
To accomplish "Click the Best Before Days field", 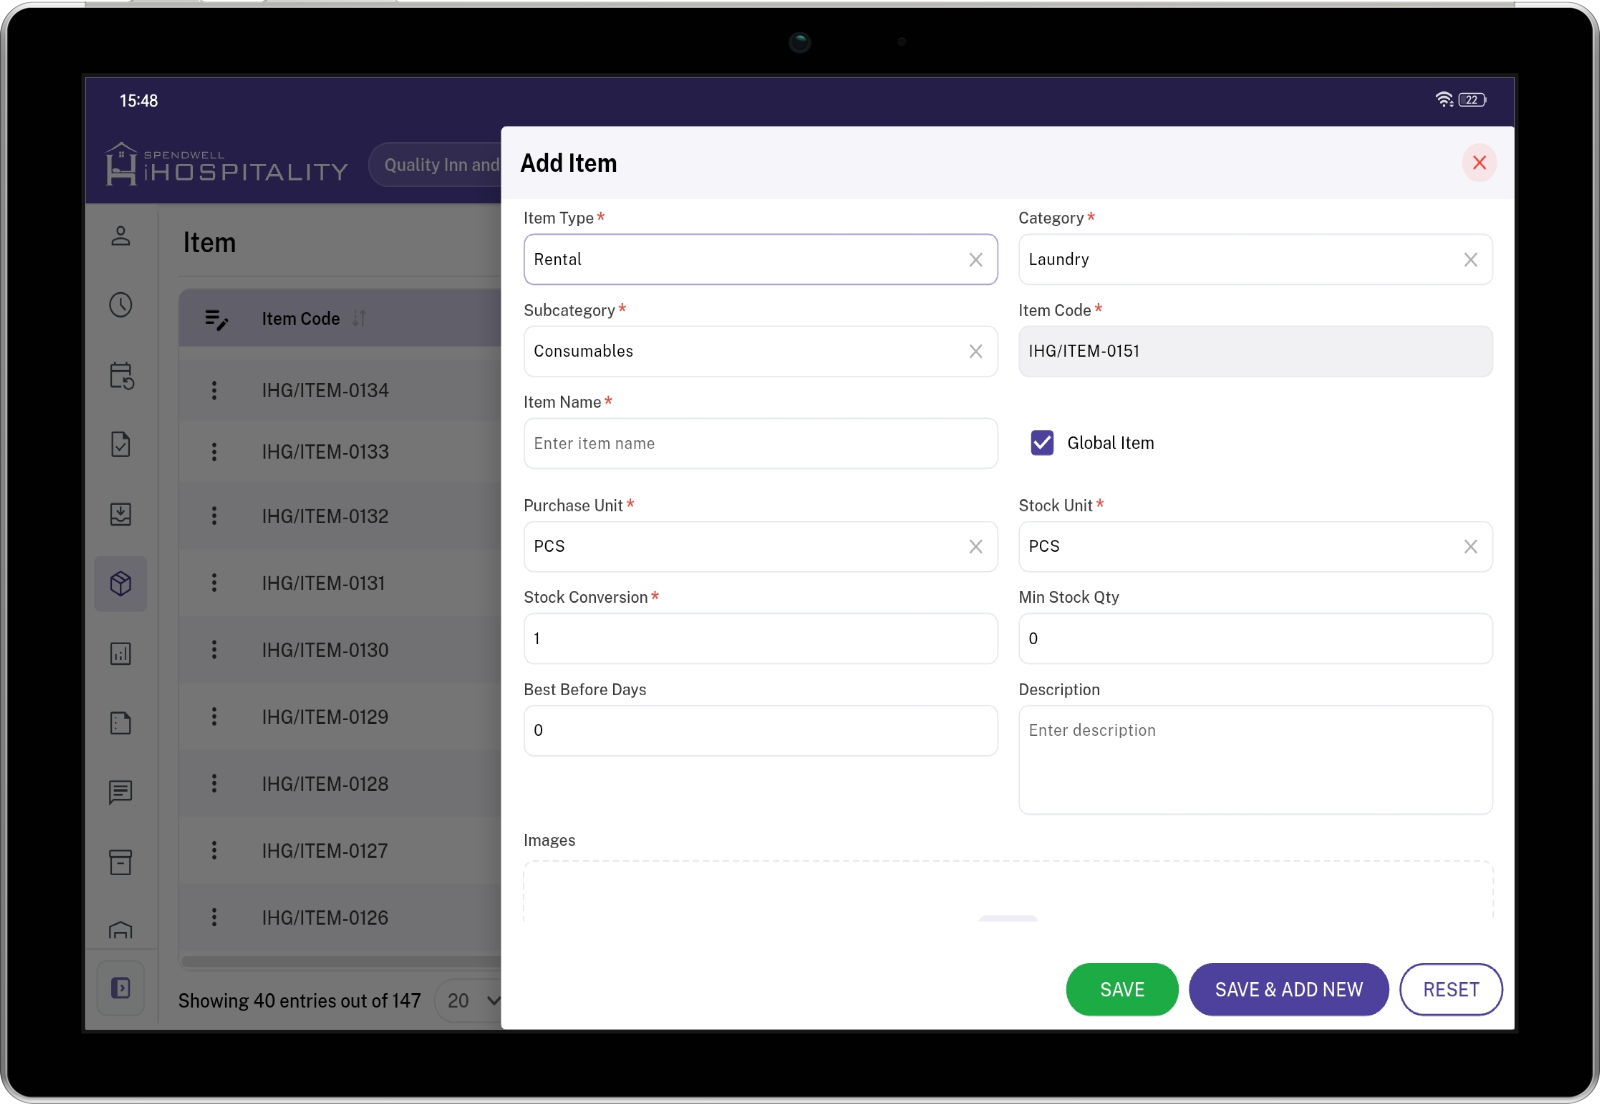I will point(761,731).
